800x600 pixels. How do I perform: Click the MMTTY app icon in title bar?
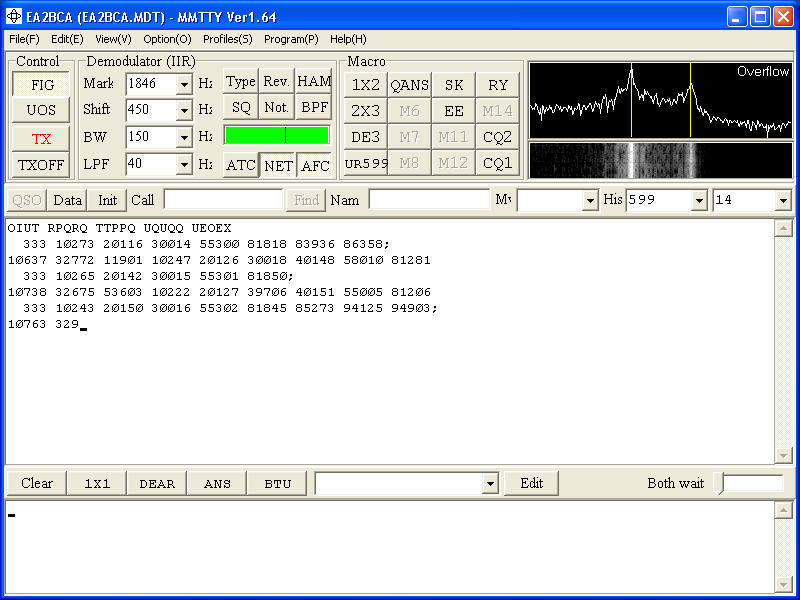[14, 17]
